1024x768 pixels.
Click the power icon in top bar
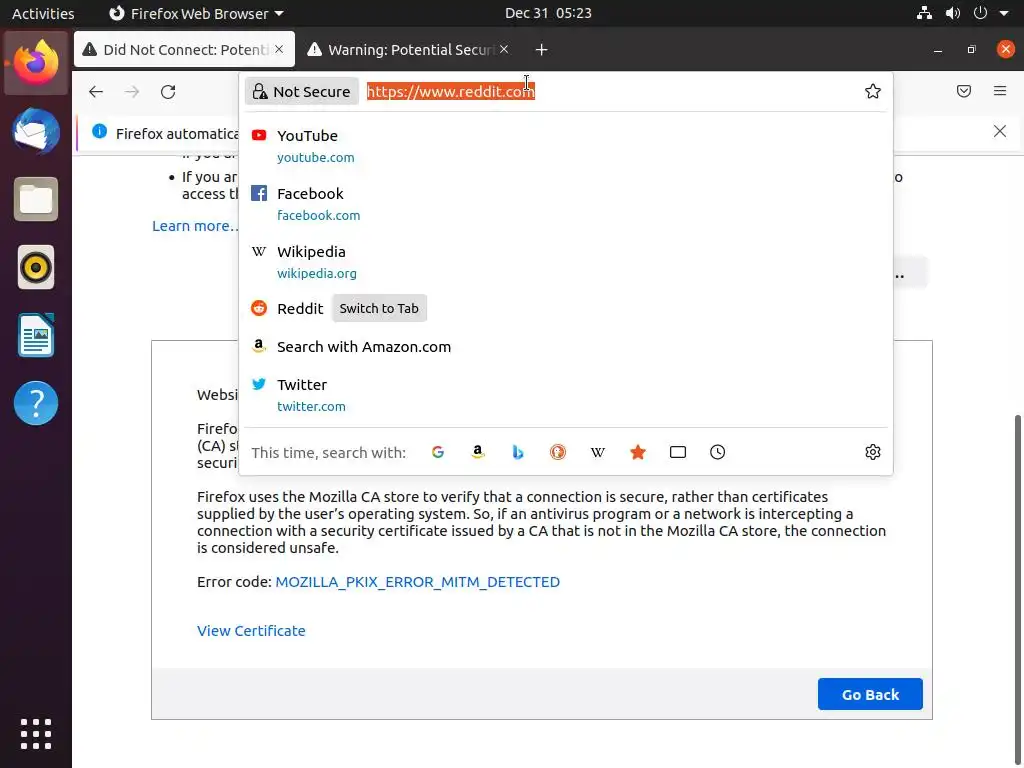(980, 13)
